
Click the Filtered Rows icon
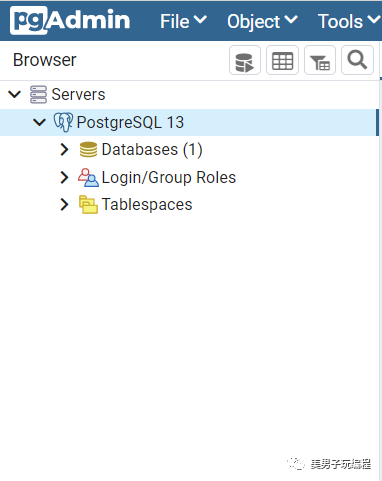pos(320,60)
